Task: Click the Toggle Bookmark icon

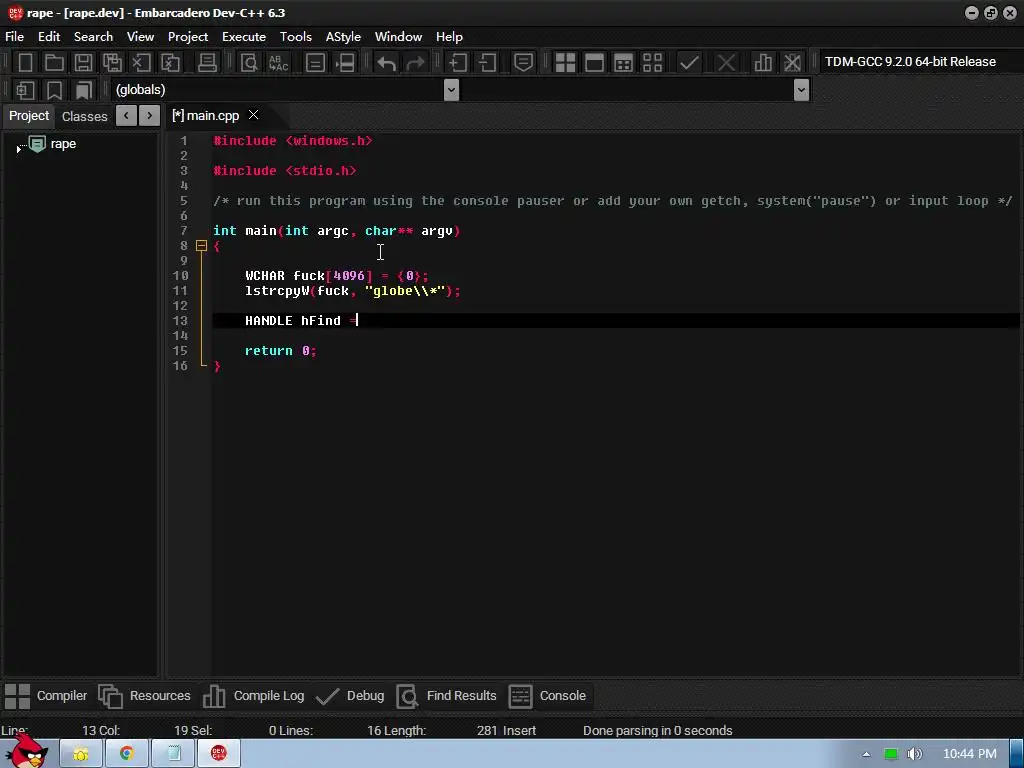Action: click(x=54, y=89)
